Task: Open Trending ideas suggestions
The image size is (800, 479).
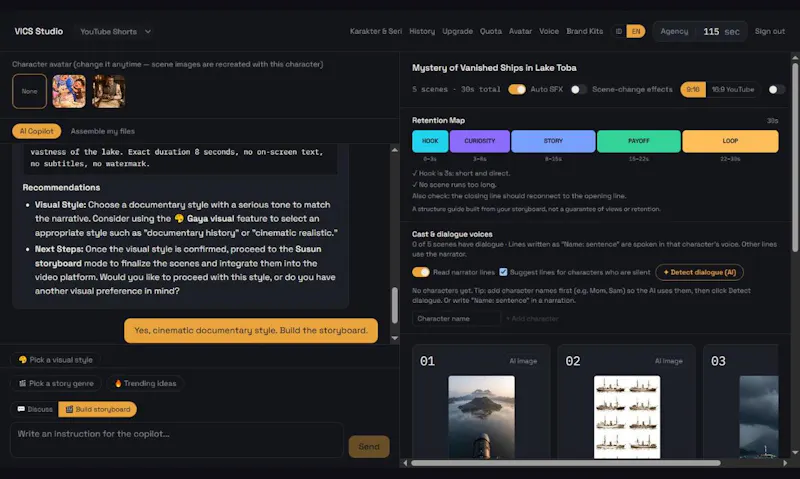Action: (145, 383)
